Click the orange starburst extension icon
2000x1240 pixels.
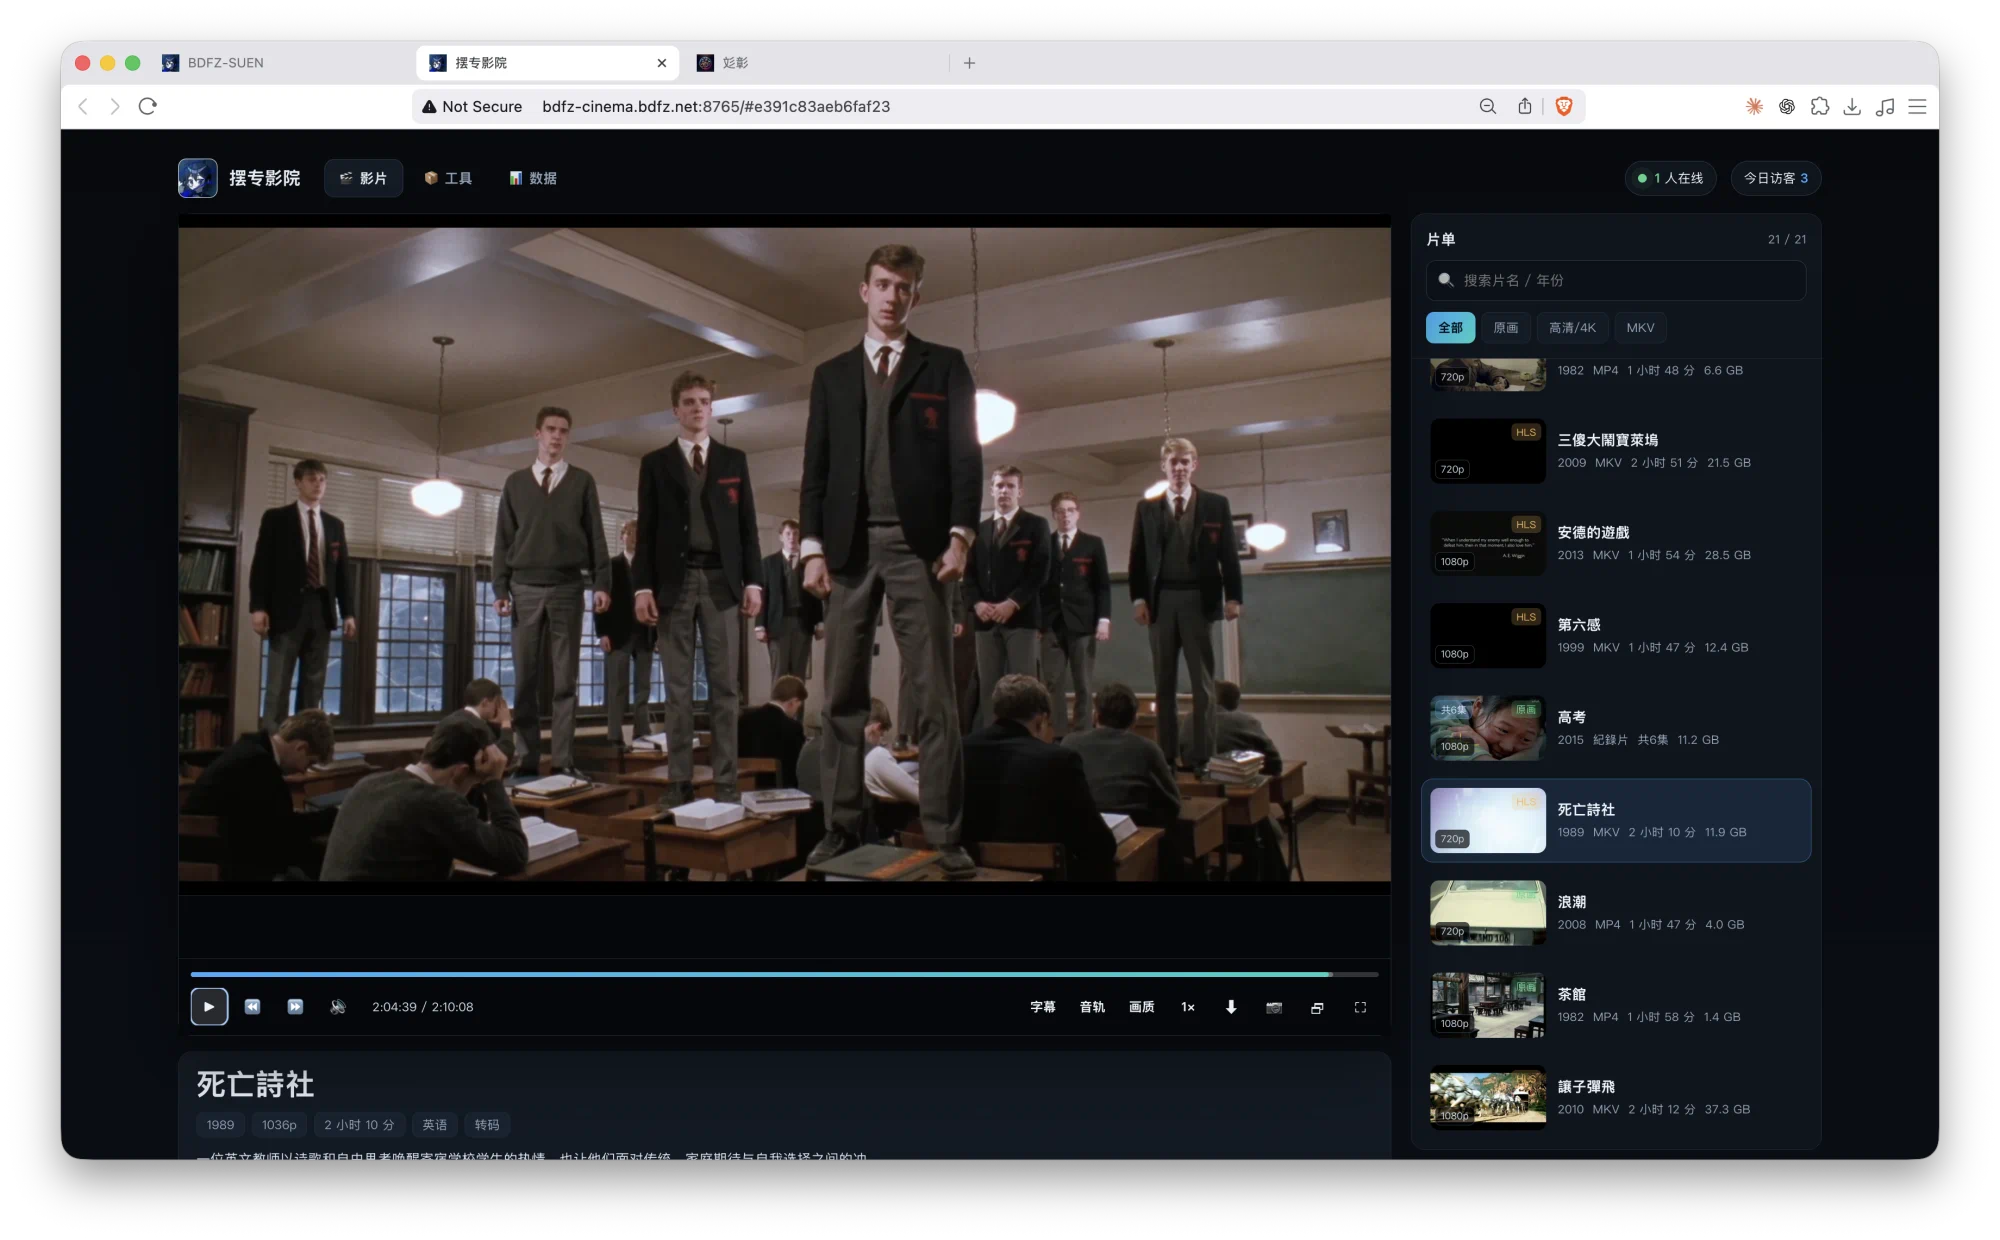(1754, 106)
